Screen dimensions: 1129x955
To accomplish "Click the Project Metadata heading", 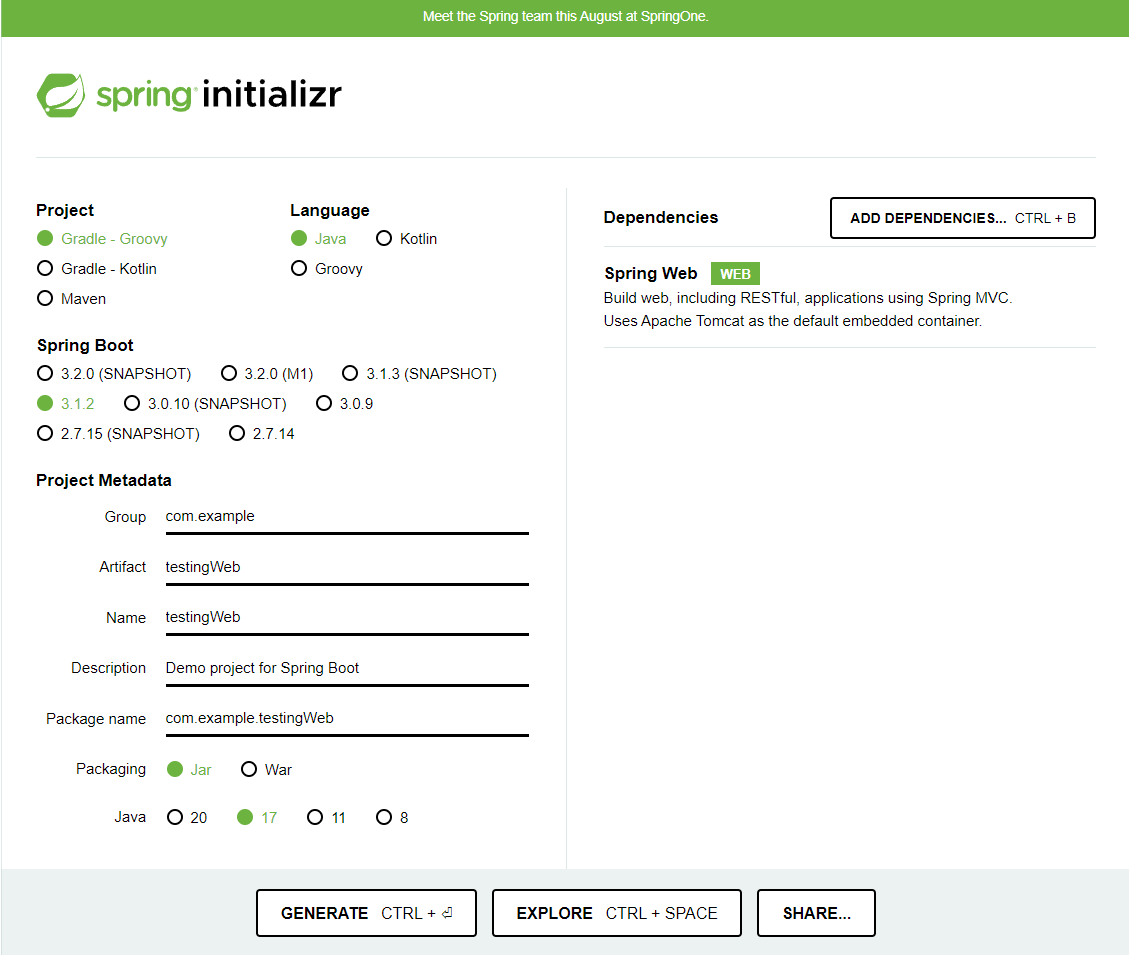I will 104,480.
